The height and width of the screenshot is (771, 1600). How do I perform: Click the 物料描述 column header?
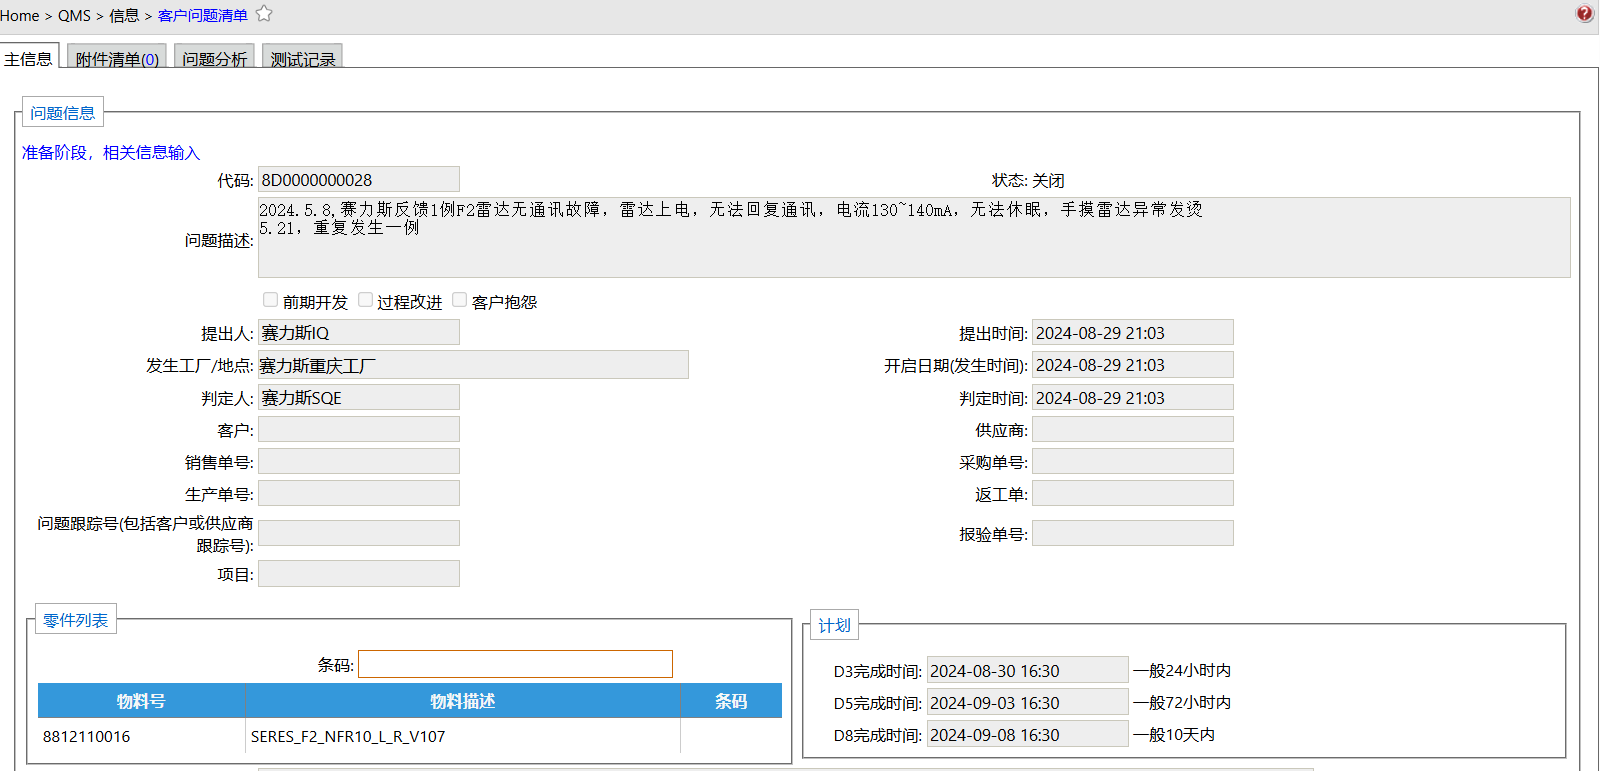pyautogui.click(x=463, y=701)
